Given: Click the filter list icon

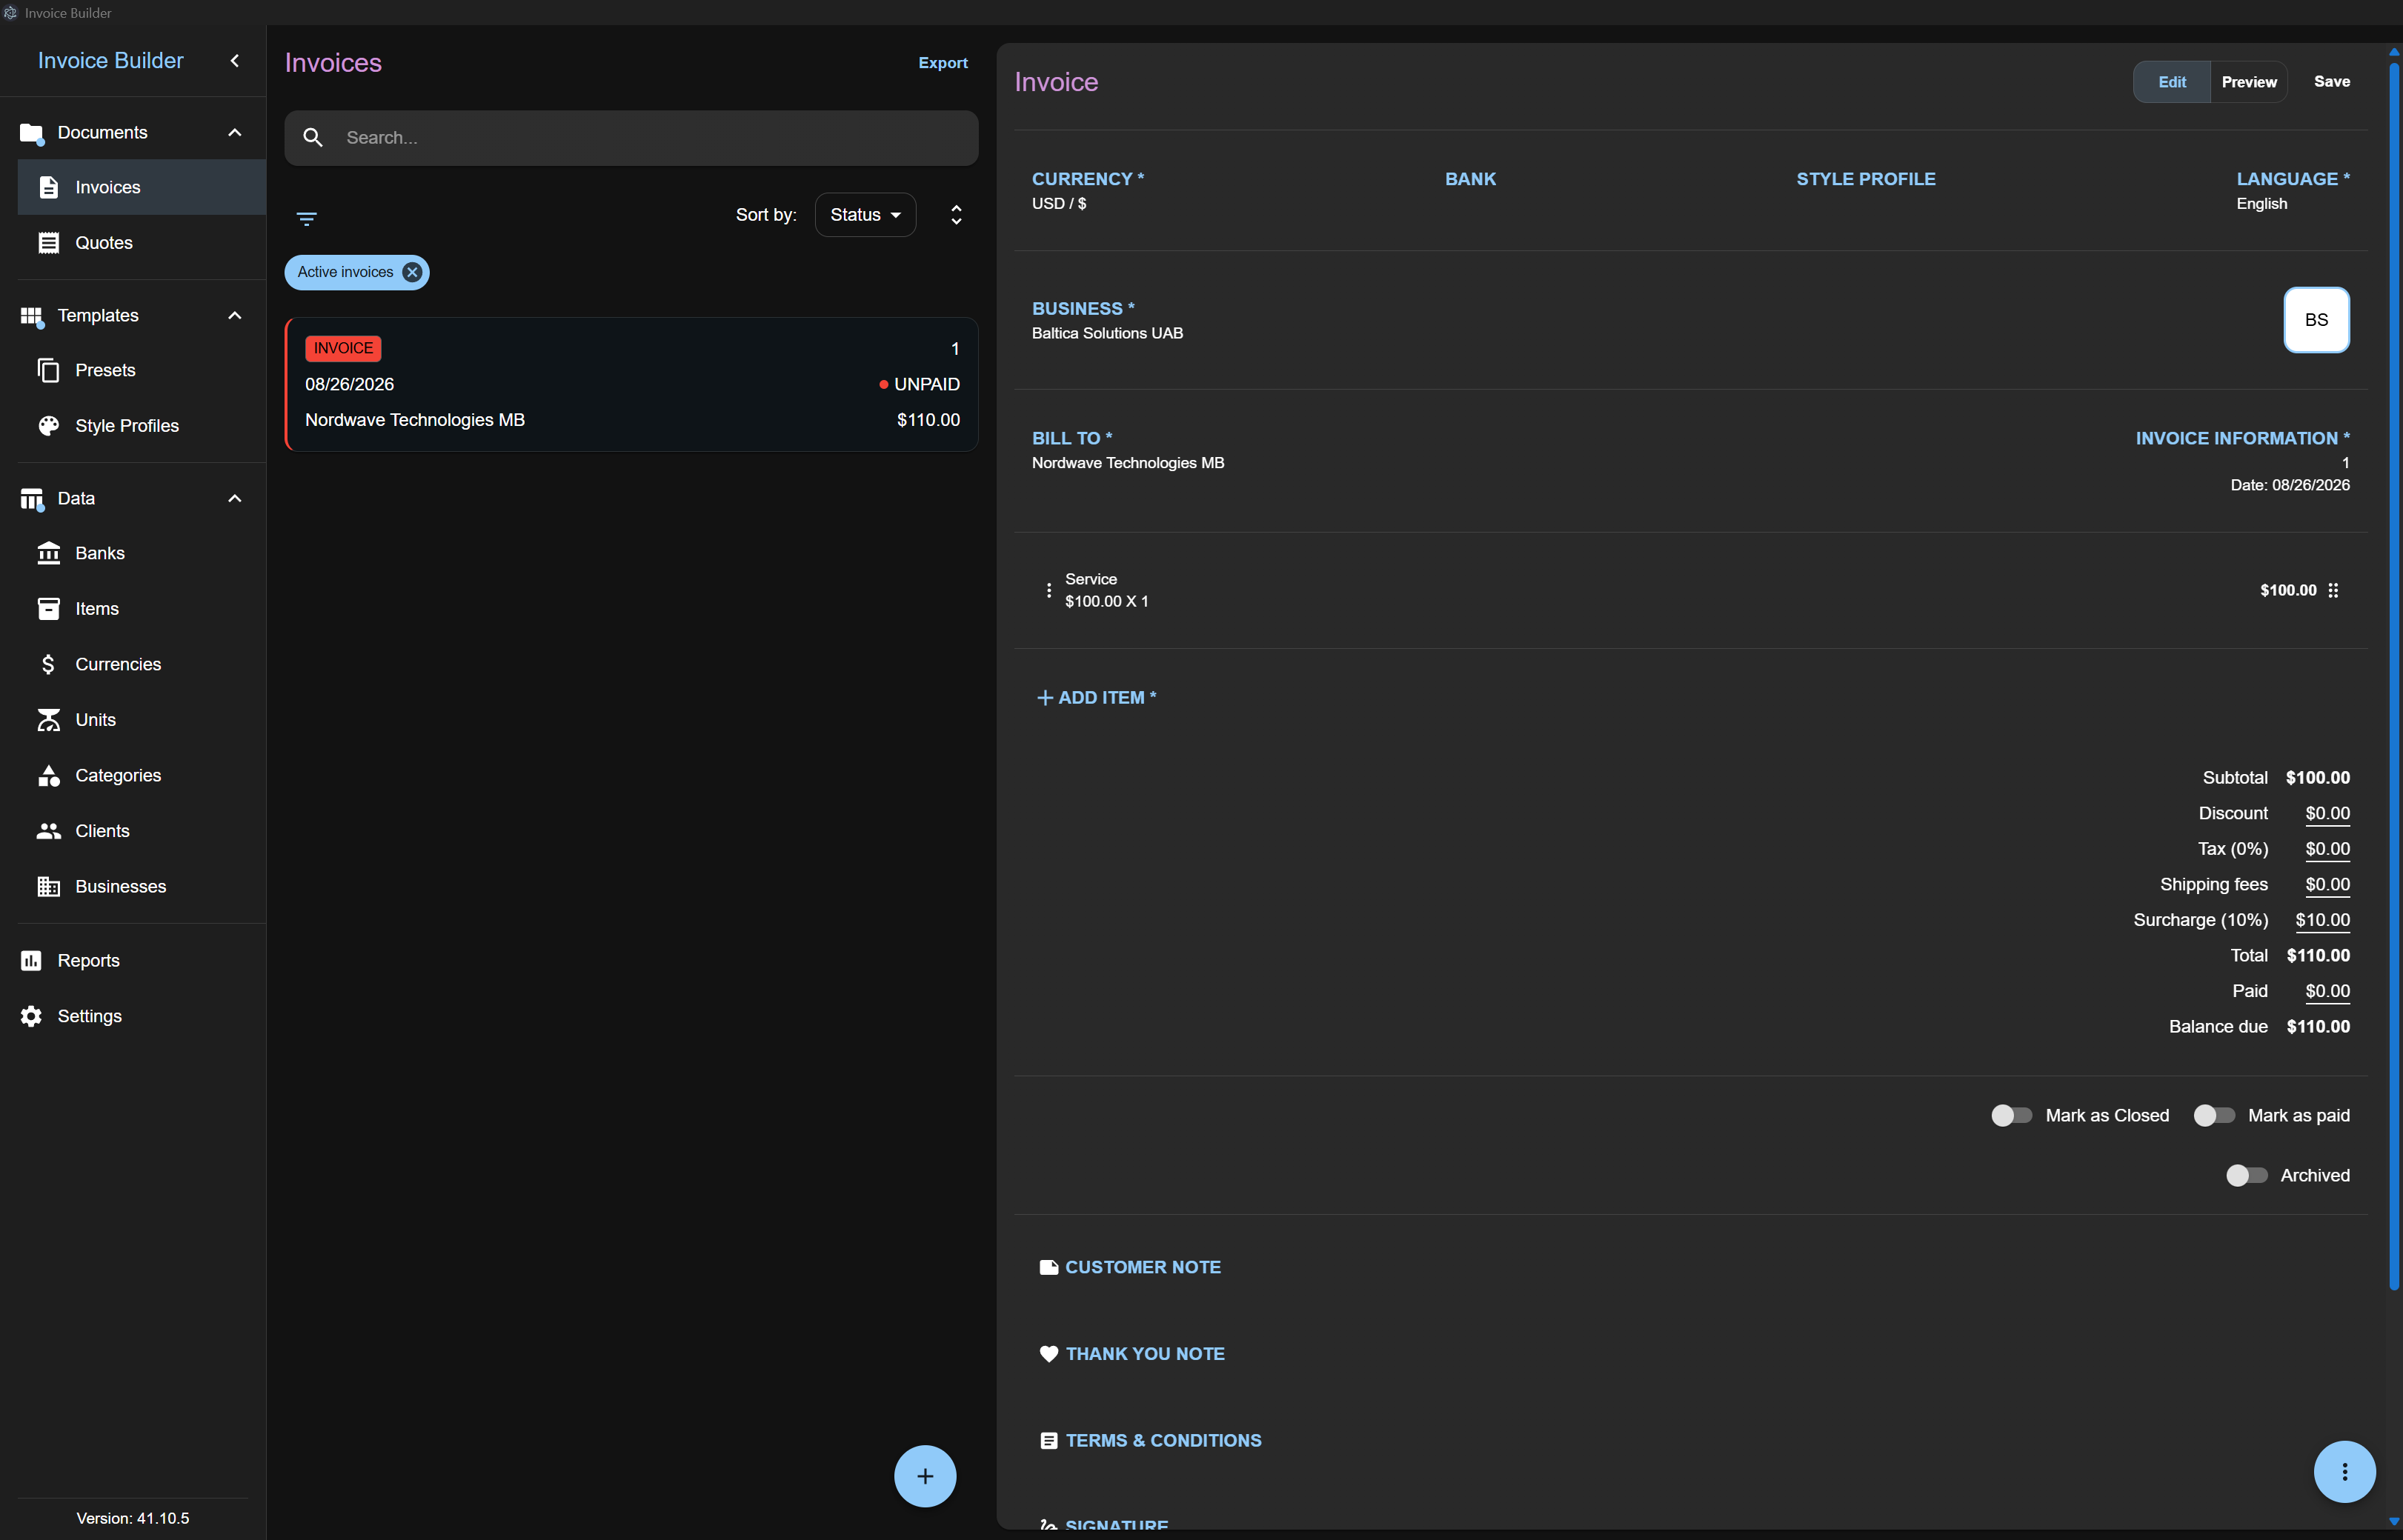Looking at the screenshot, I should (306, 218).
